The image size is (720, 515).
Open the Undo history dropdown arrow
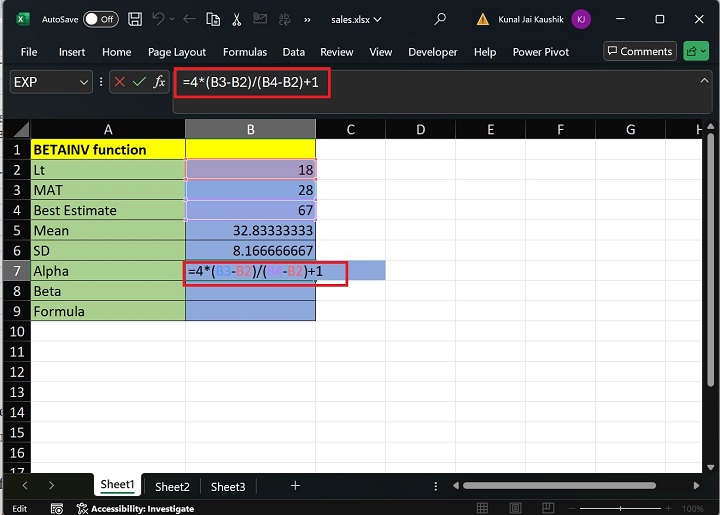(x=172, y=19)
